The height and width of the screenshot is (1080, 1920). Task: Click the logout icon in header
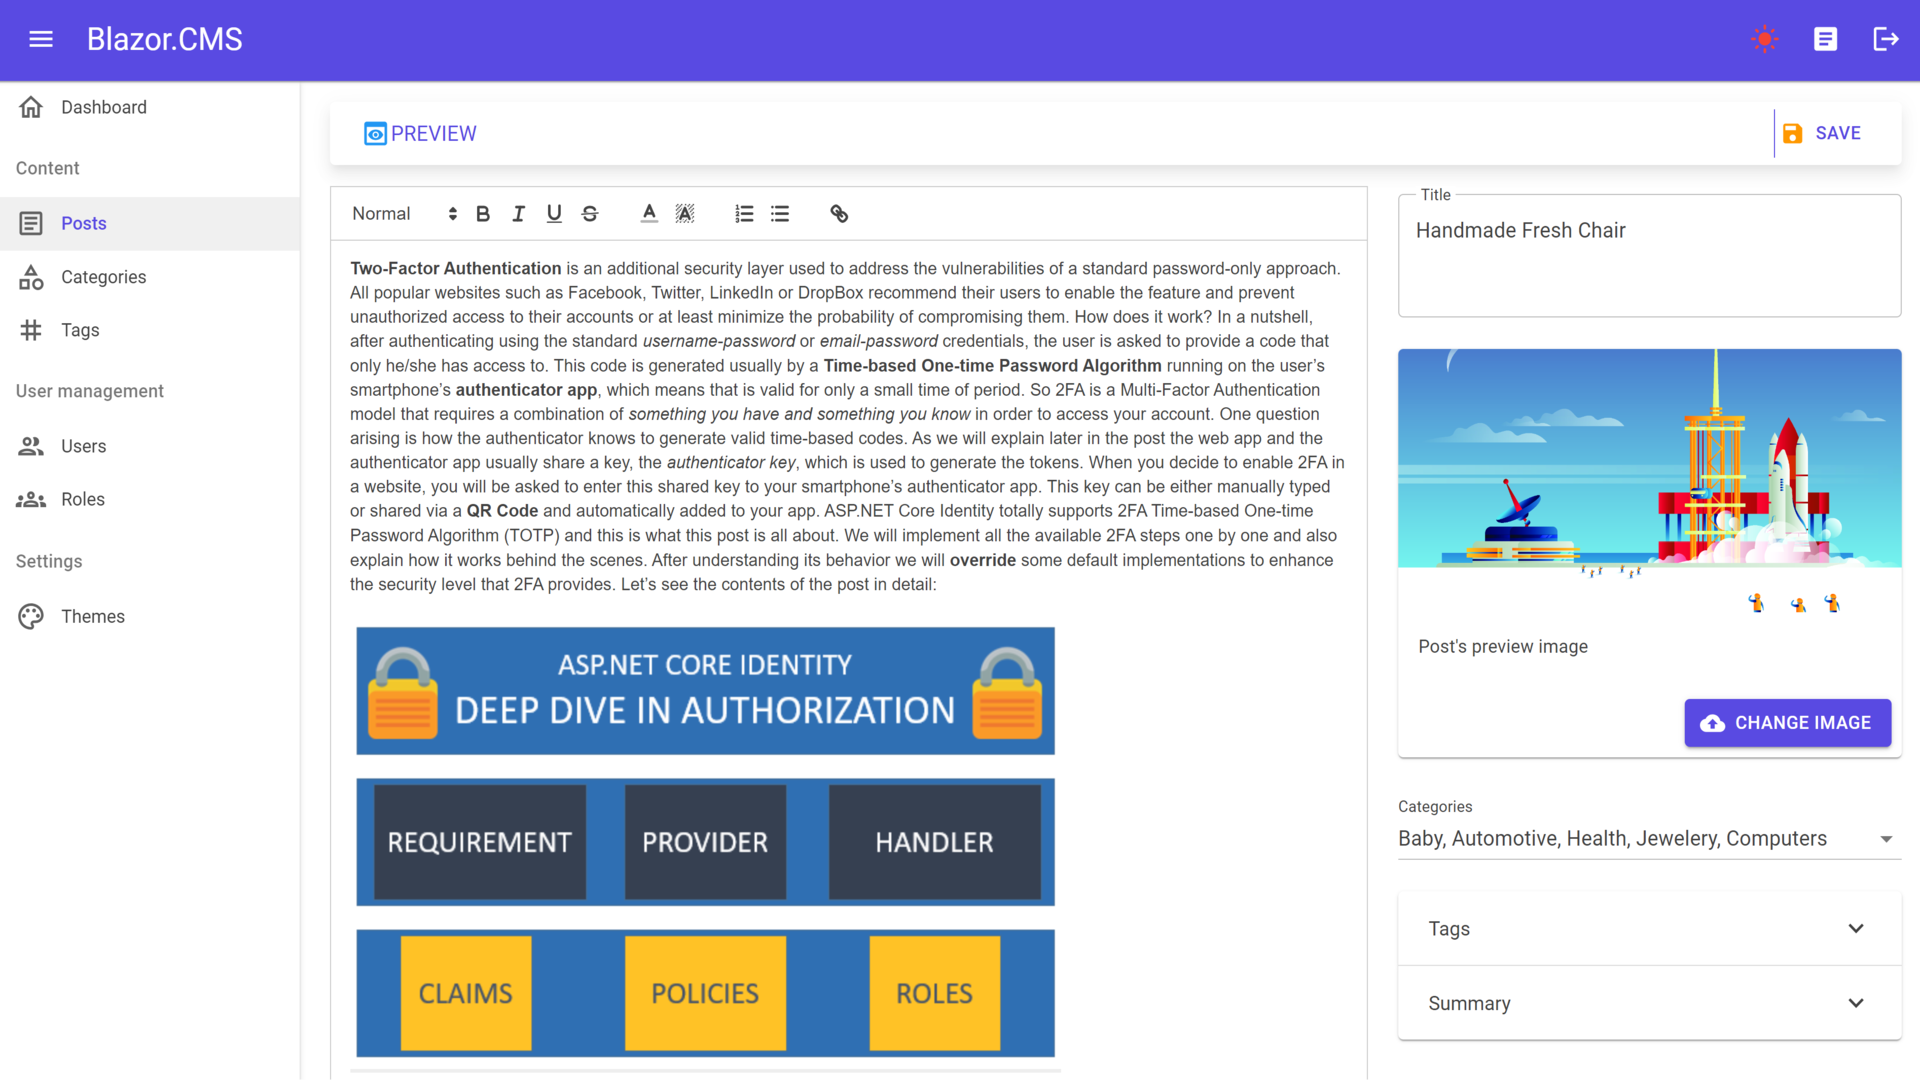(x=1885, y=39)
